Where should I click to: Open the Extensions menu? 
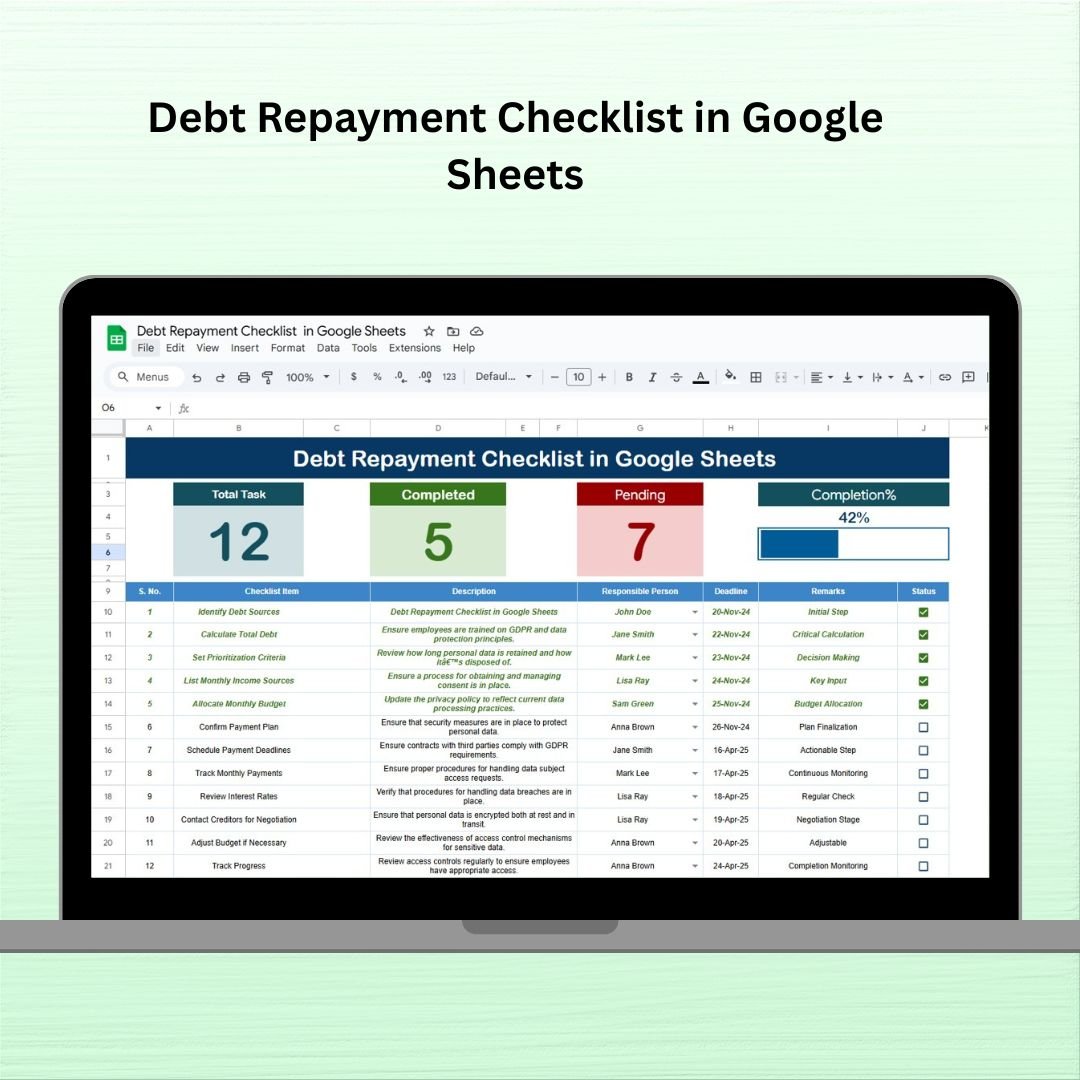click(415, 349)
